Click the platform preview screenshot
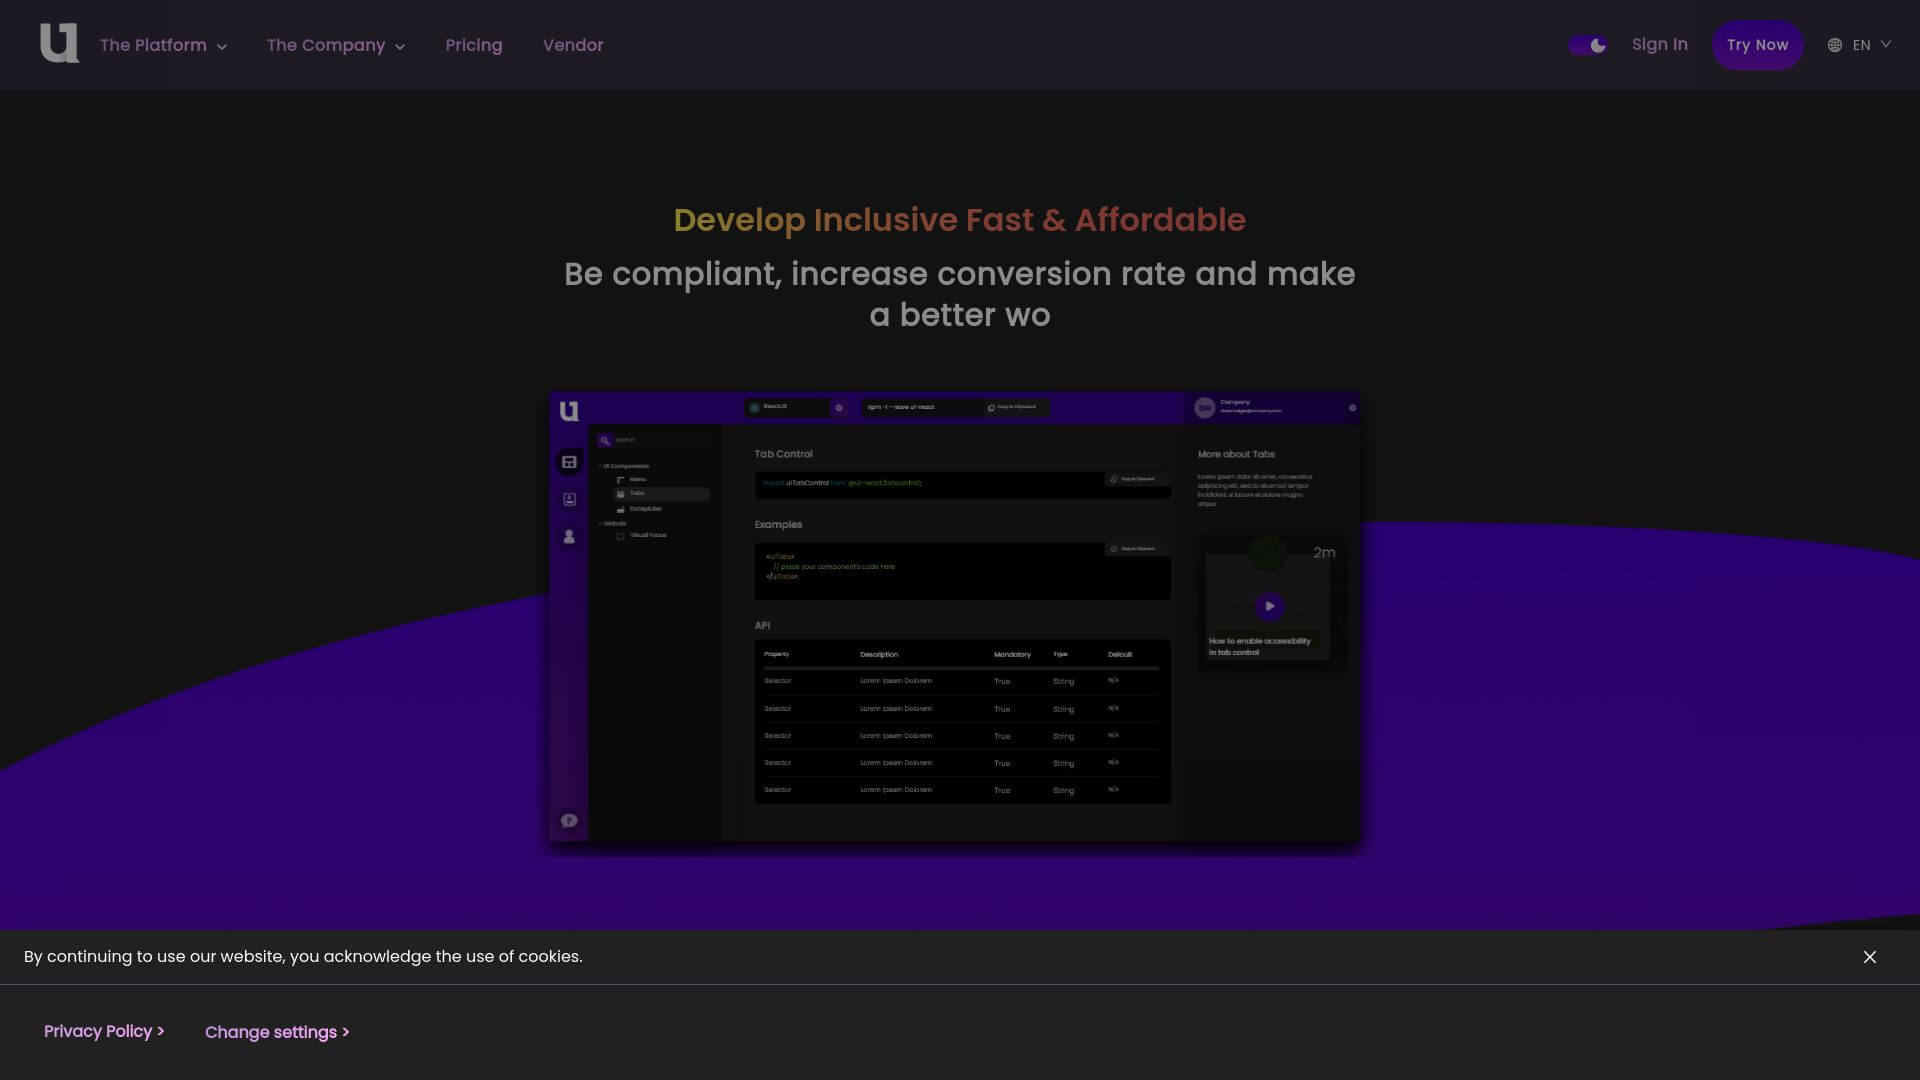The width and height of the screenshot is (1920, 1080). (954, 617)
